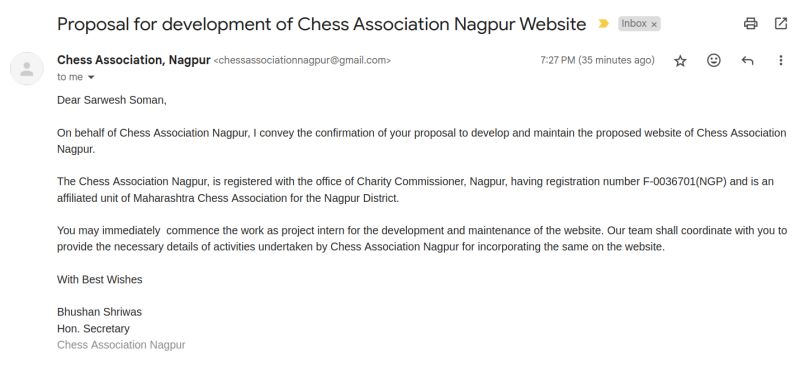Remove the Inbox label with the x
This screenshot has width=800, height=367.
[x=654, y=25]
